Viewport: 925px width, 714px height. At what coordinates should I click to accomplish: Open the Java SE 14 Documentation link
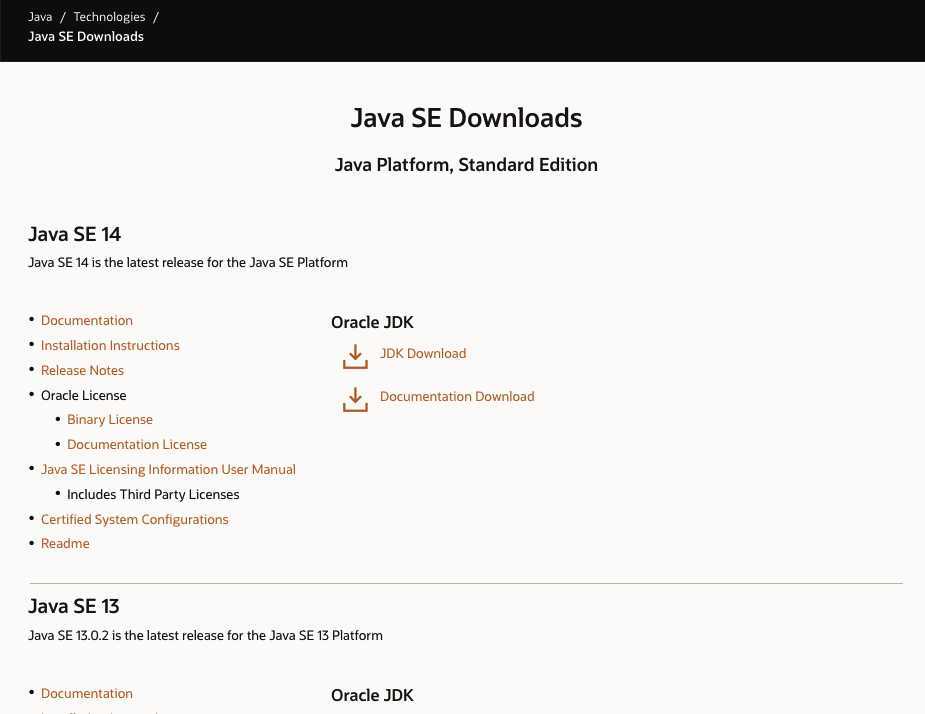tap(87, 320)
